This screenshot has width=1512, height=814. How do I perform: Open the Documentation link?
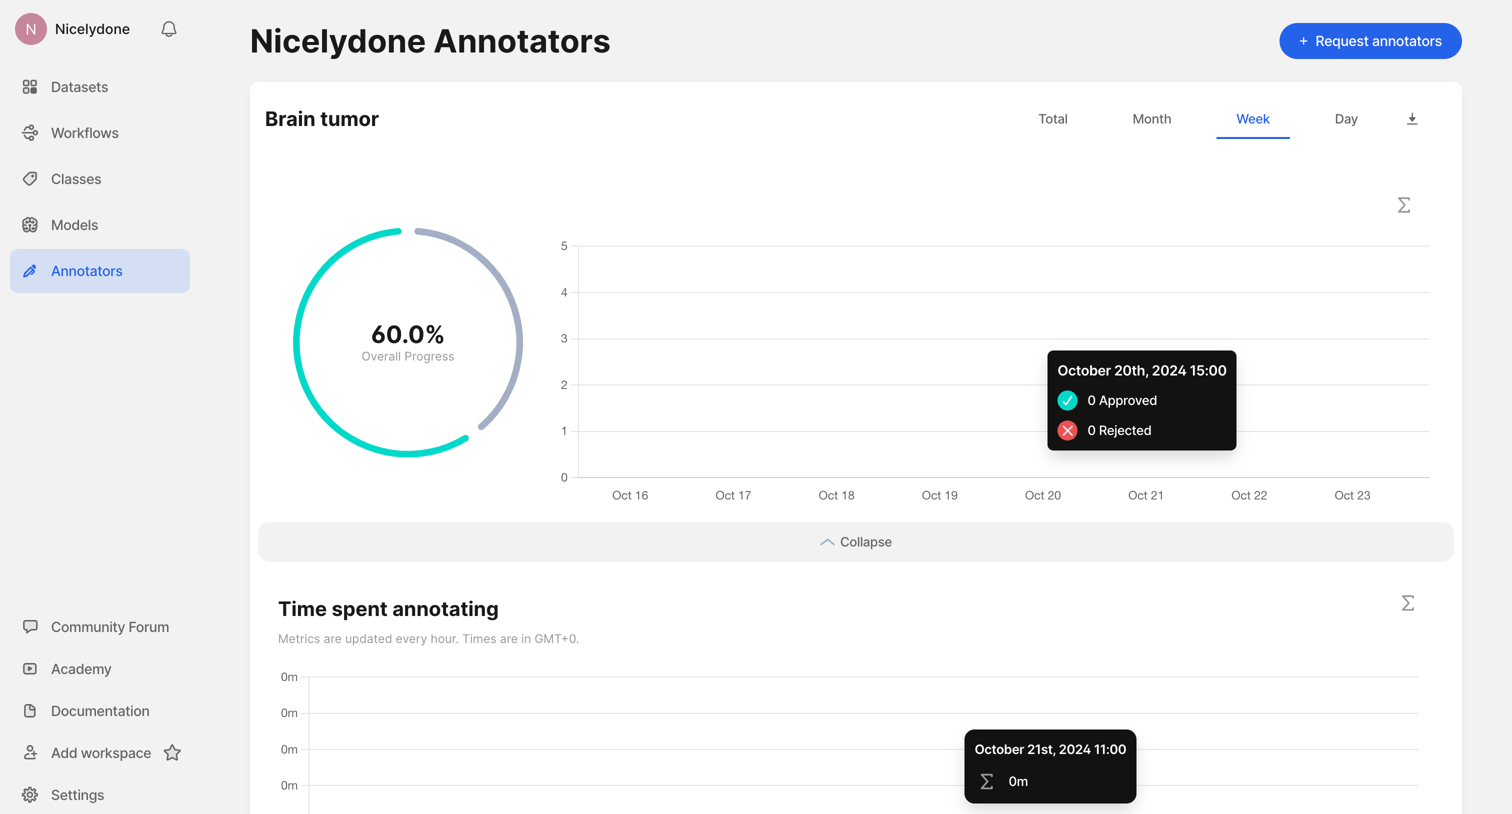[x=100, y=711]
